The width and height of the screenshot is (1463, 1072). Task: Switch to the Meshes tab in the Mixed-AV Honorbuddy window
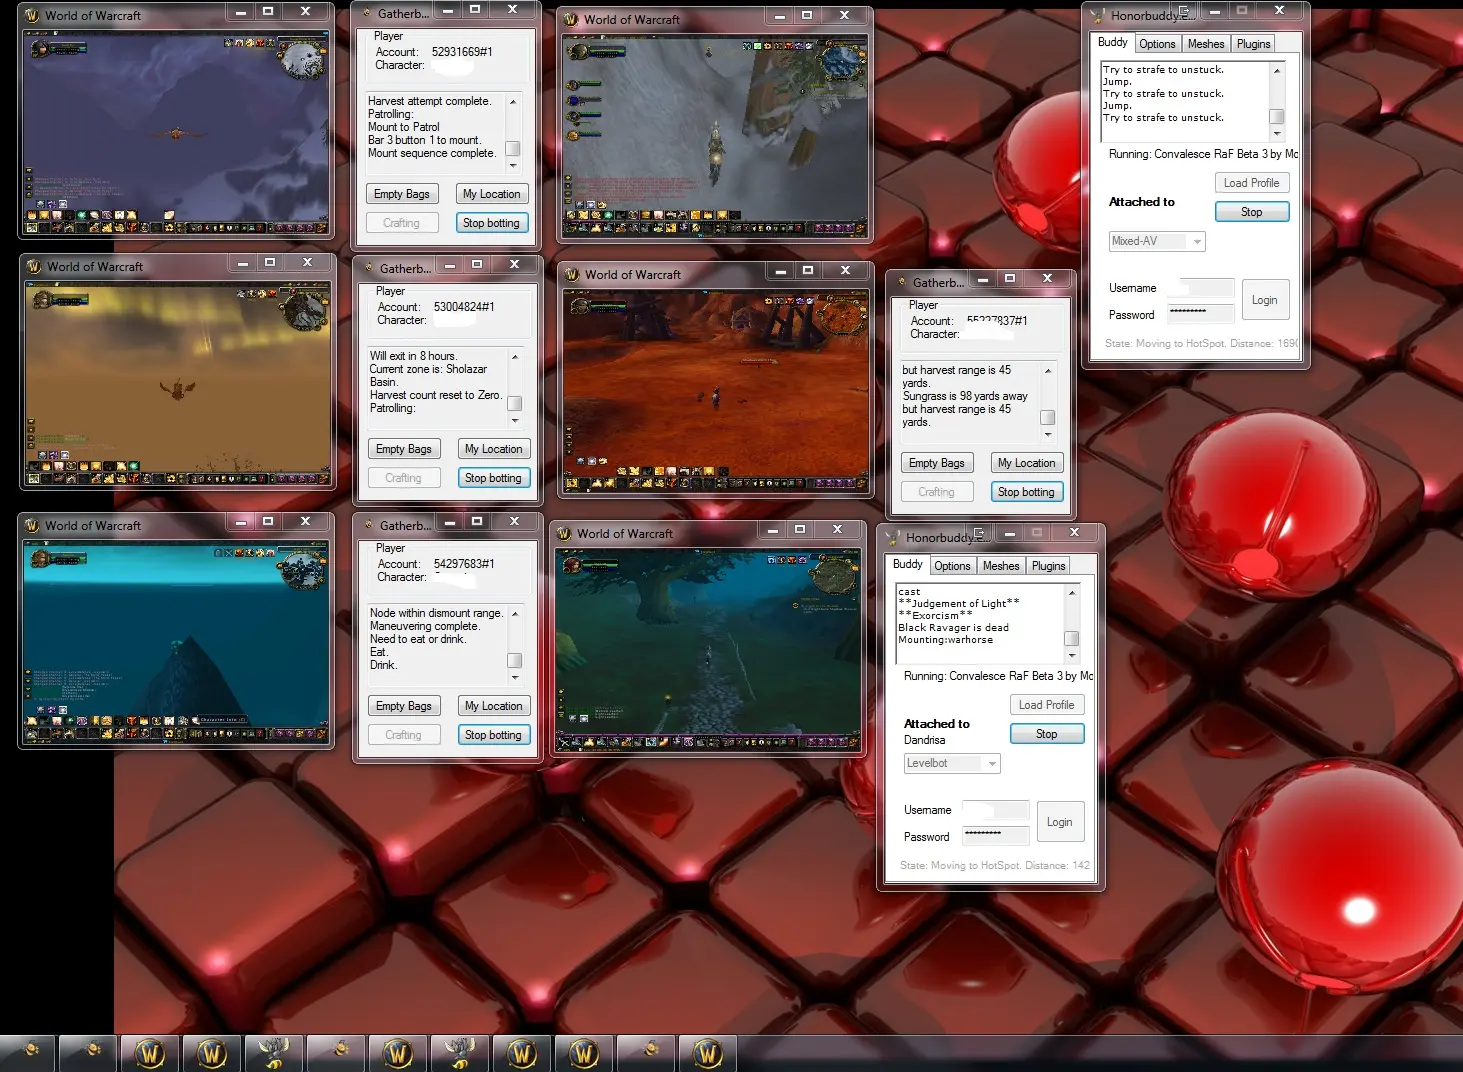tap(1205, 44)
